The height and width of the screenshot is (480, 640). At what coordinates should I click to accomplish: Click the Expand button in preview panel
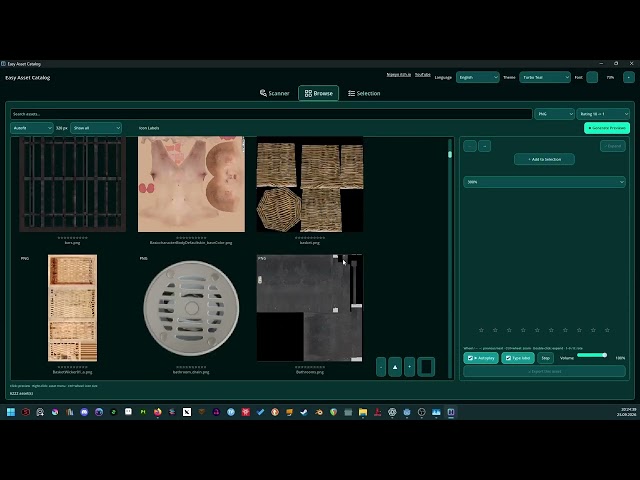(613, 146)
